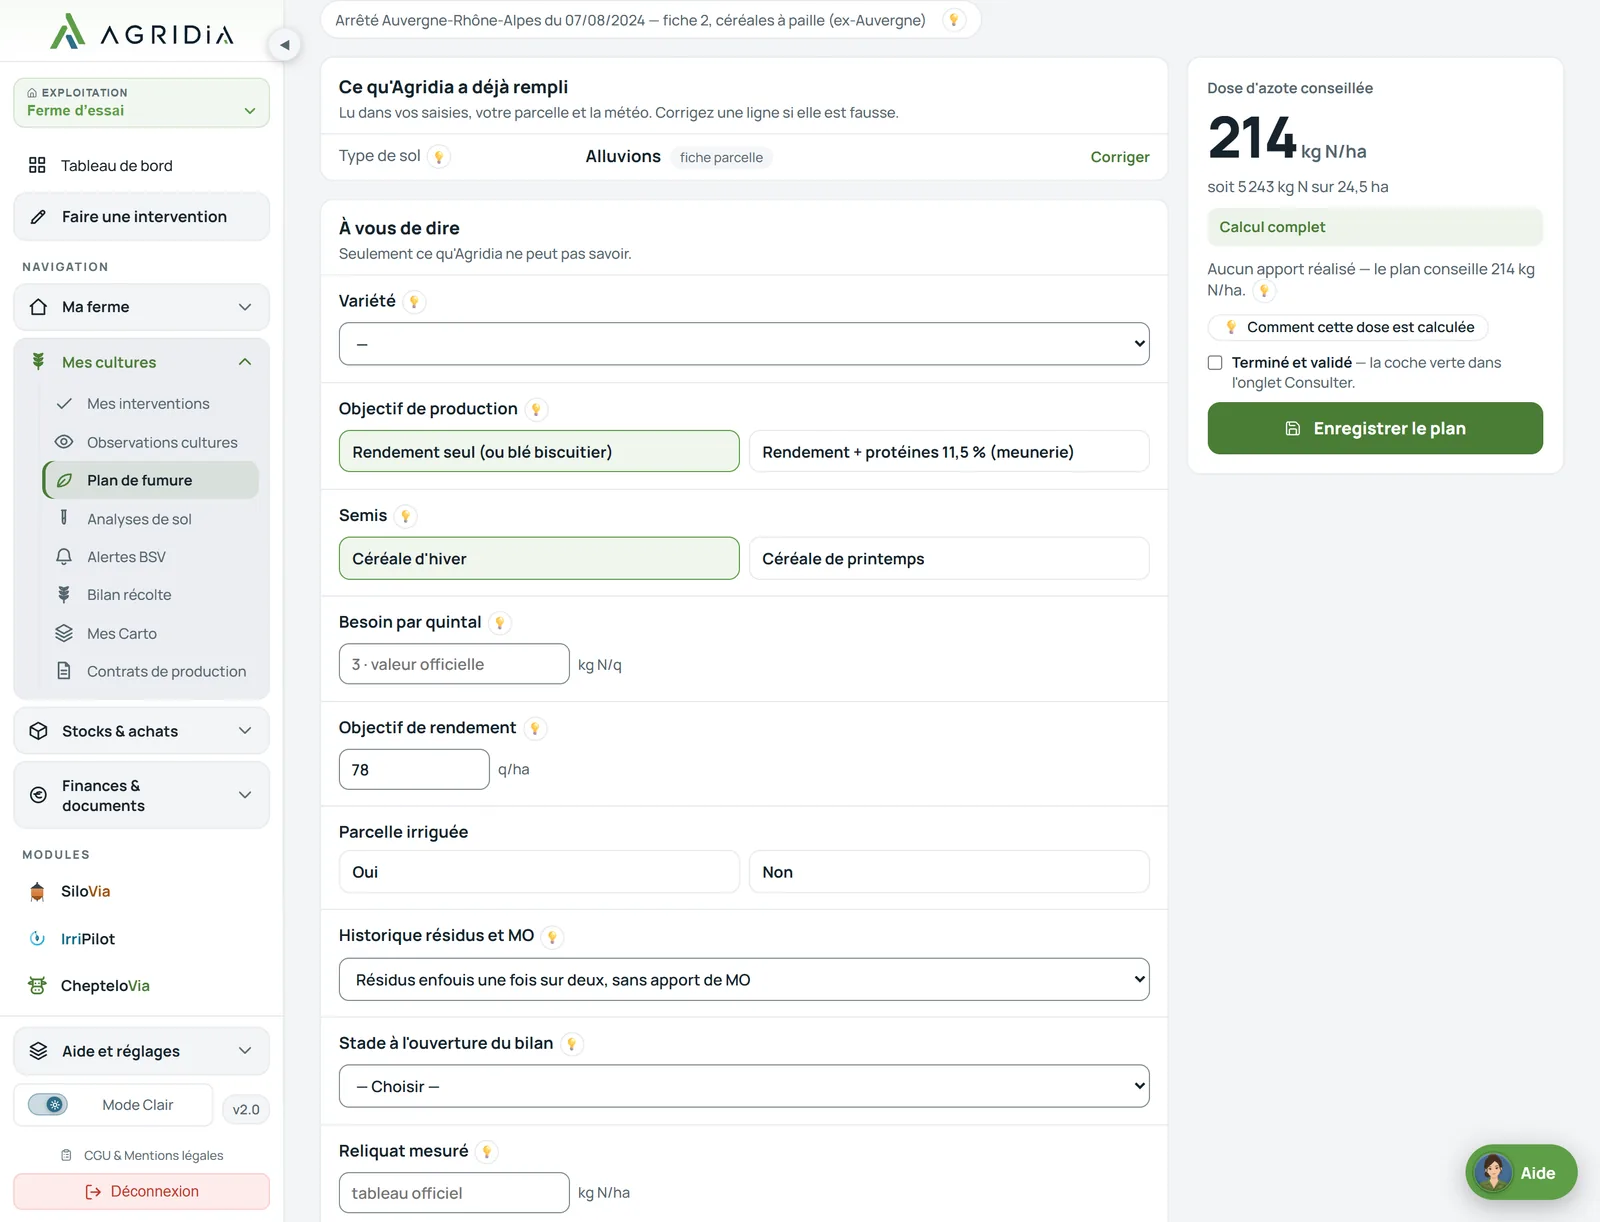Image resolution: width=1600 pixels, height=1222 pixels.
Task: Open Stade à l'ouverture du bilan dropdown
Action: pyautogui.click(x=744, y=1087)
